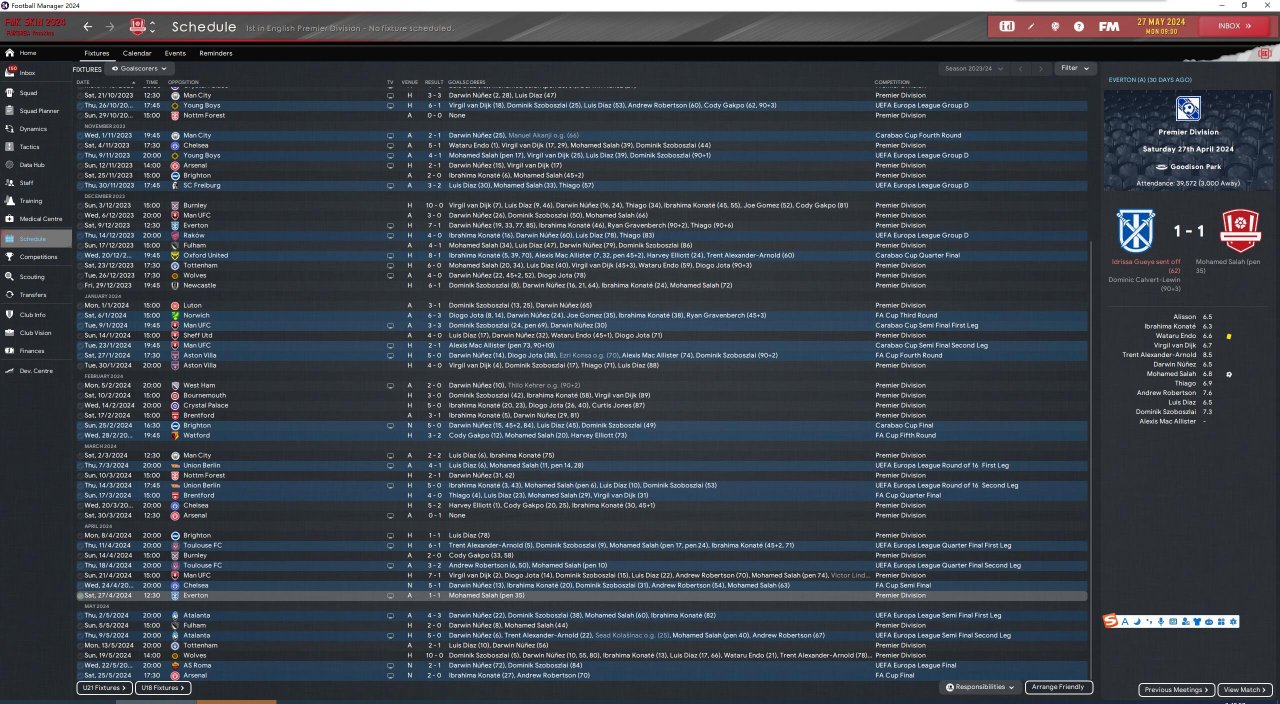This screenshot has height=704, width=1280.
Task: Click View Match button
Action: [1245, 690]
